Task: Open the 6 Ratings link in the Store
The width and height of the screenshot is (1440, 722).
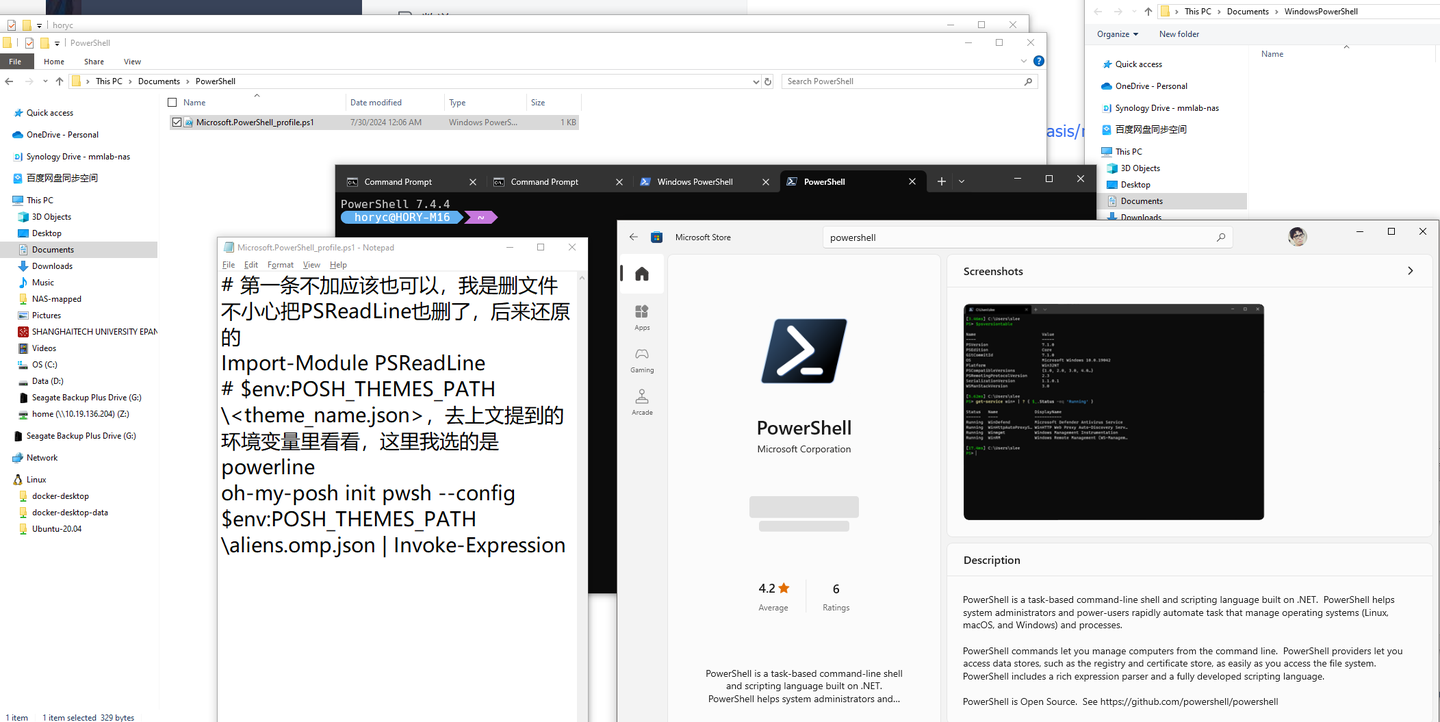Action: (835, 593)
